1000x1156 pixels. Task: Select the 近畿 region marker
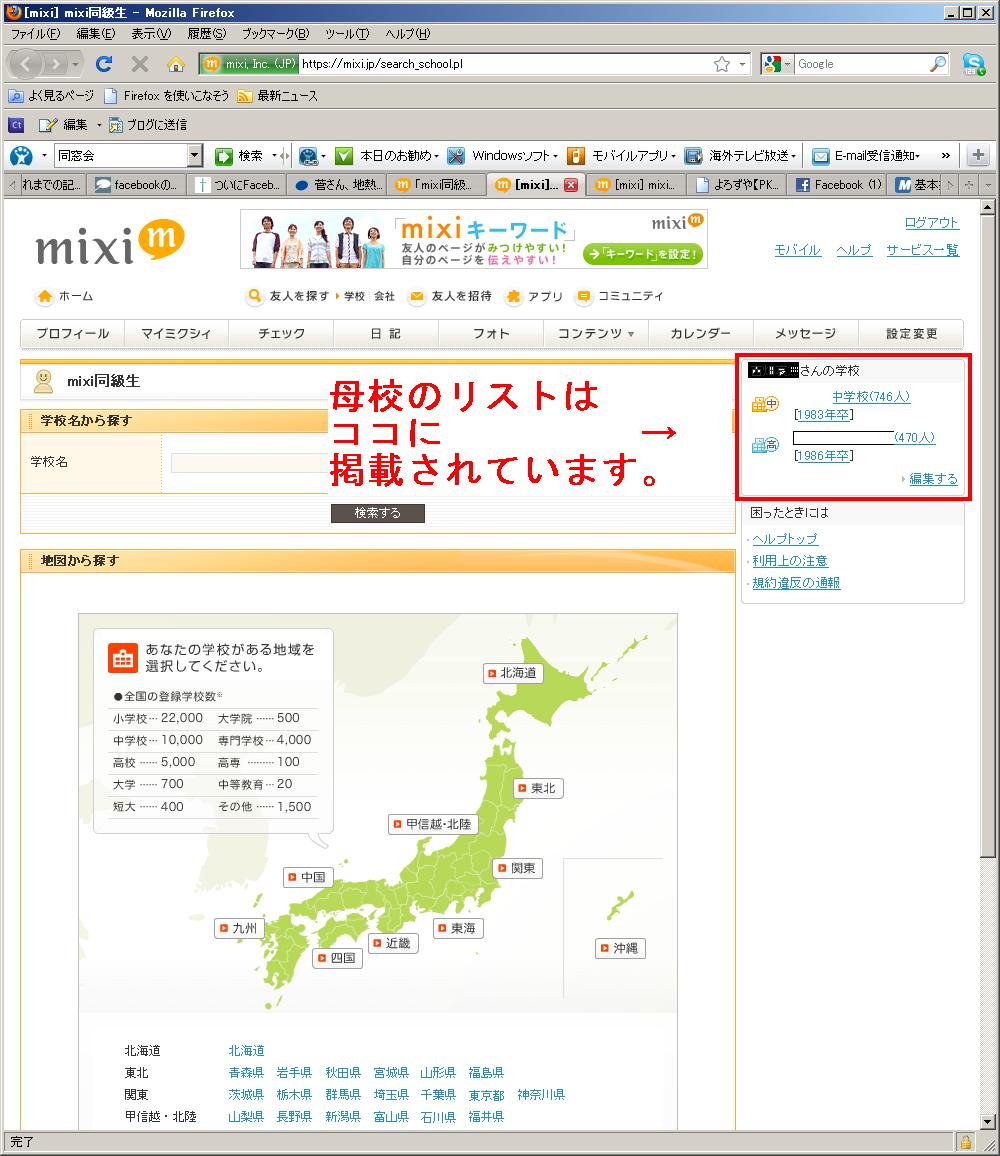tap(393, 943)
